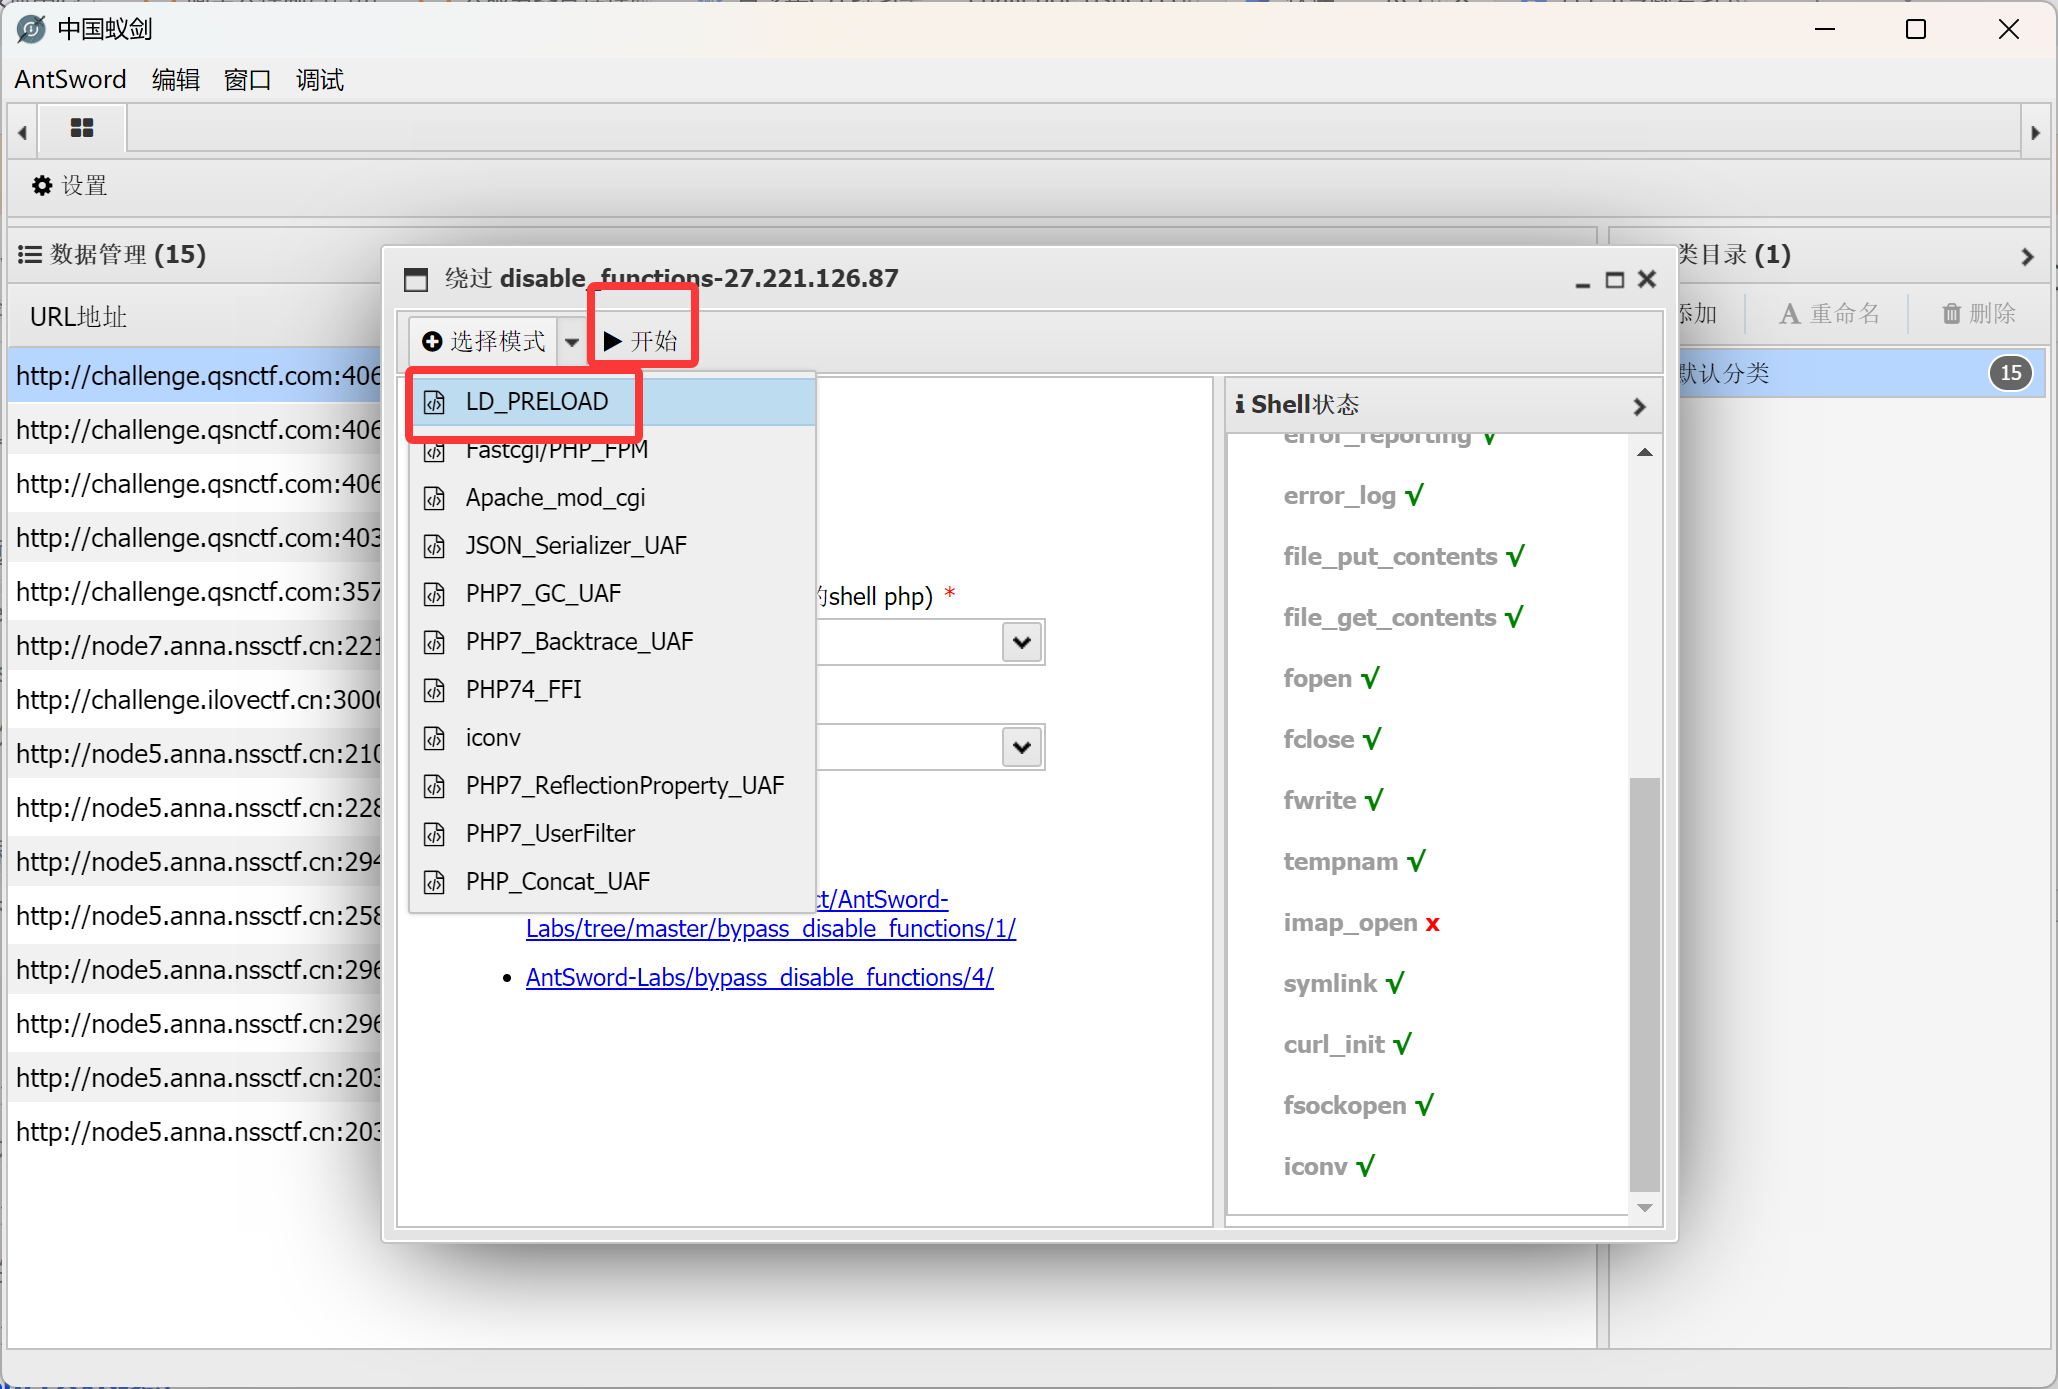Choose PHP7_GC_UAF mode option

[543, 594]
